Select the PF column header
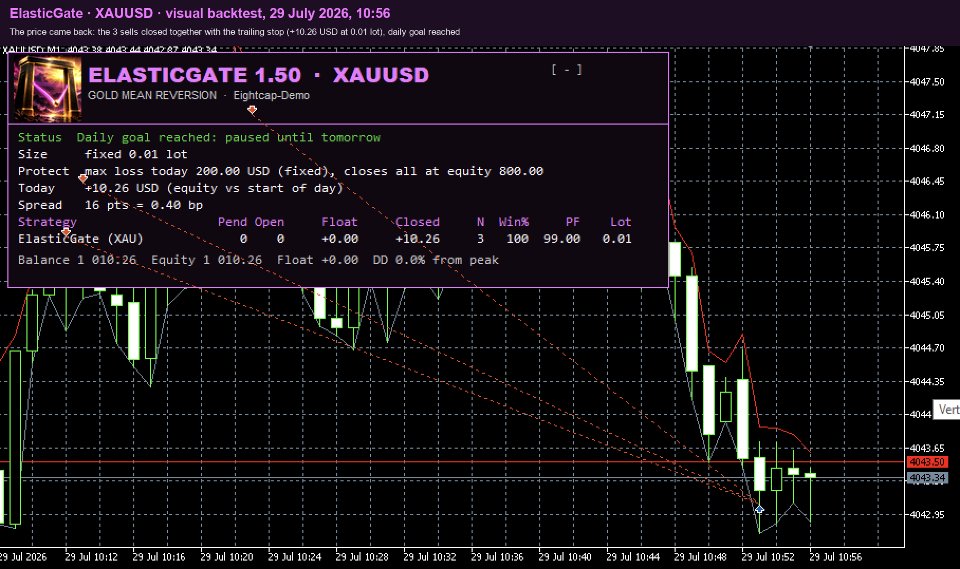The image size is (960, 569). tap(572, 222)
